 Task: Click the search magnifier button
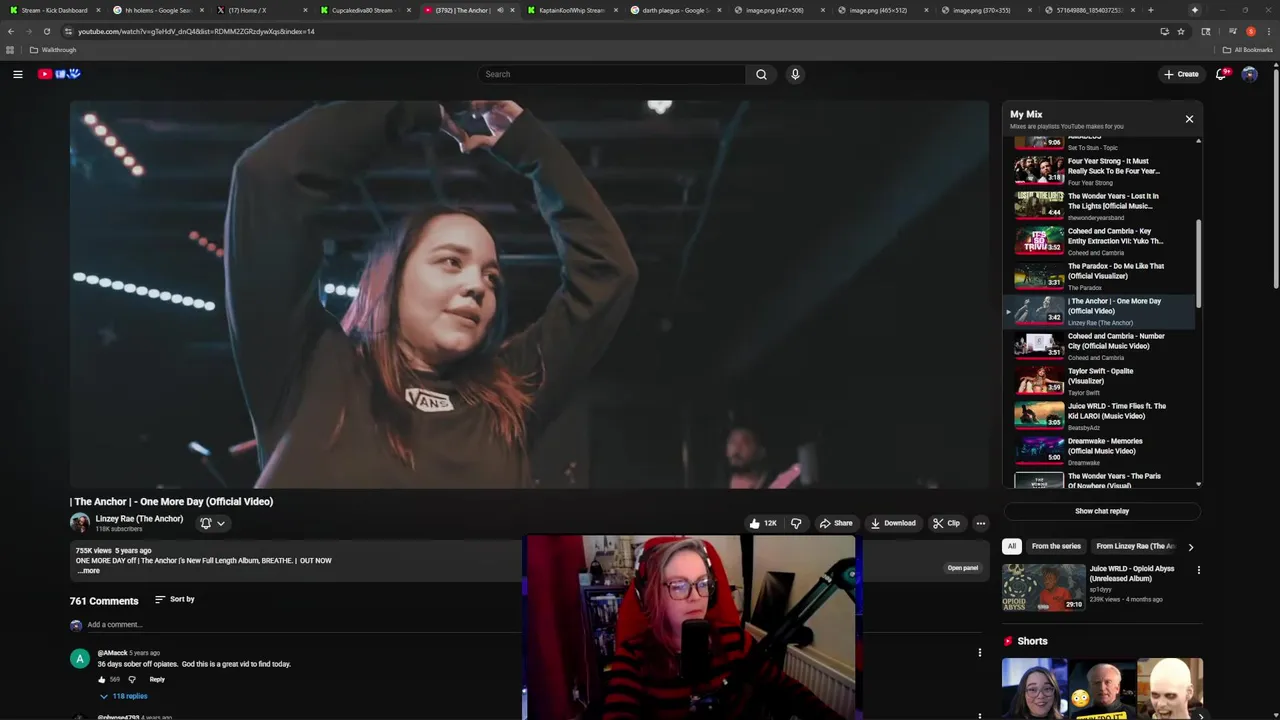coord(761,74)
